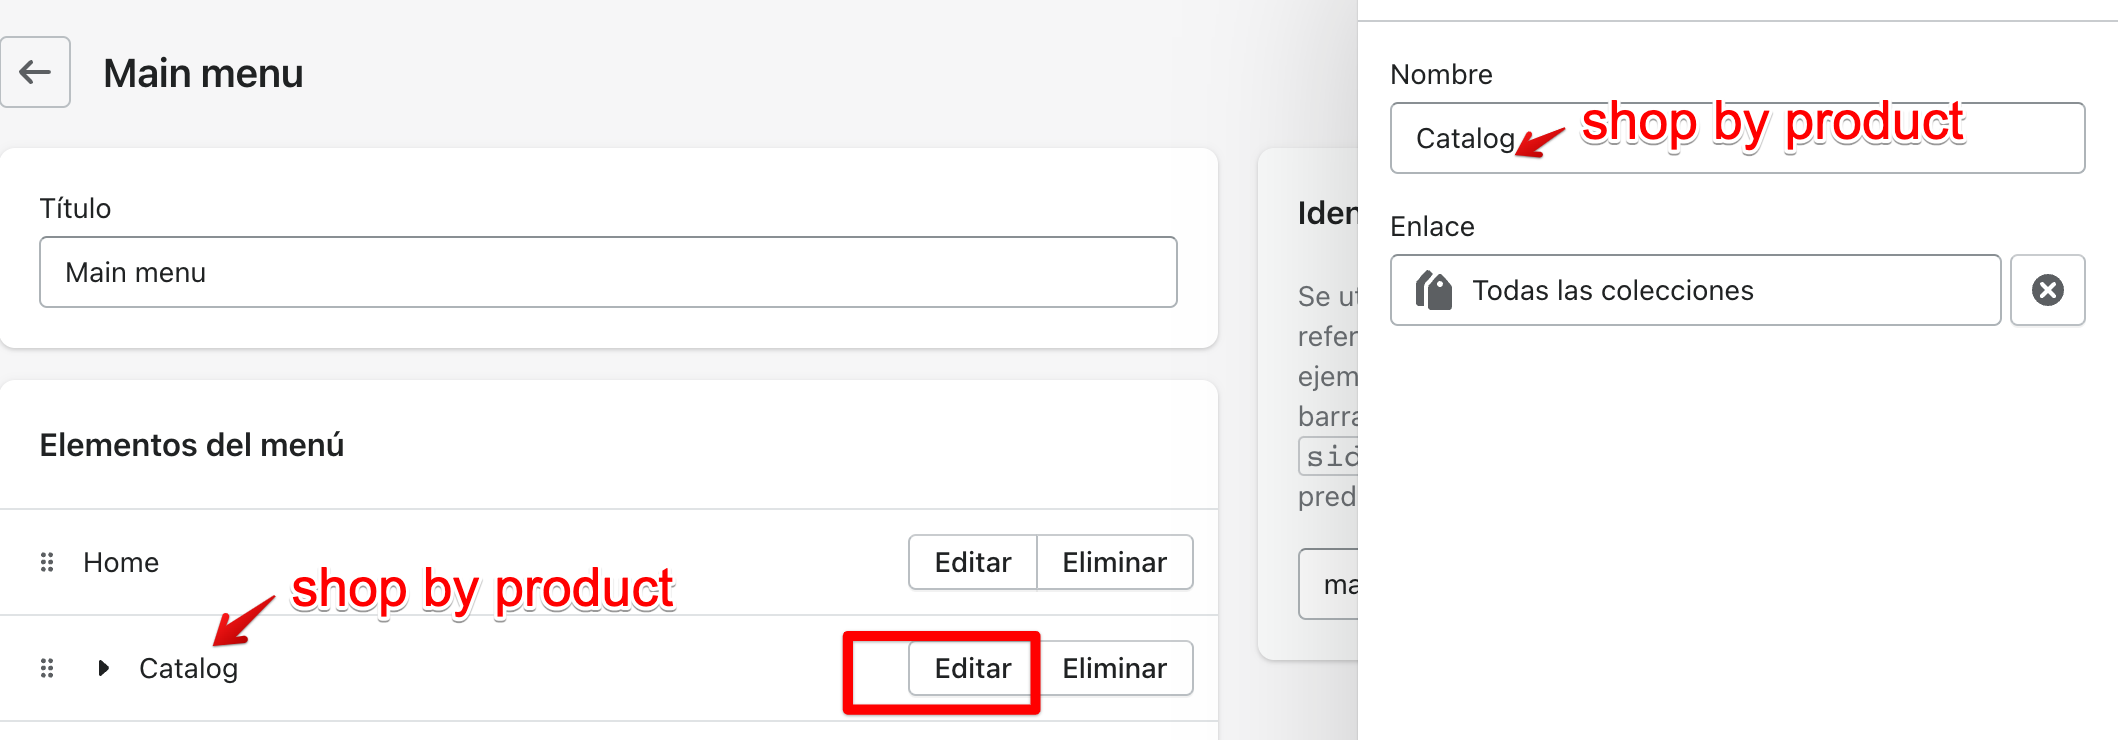Select the Home menu item label
This screenshot has height=740, width=2118.
pyautogui.click(x=121, y=563)
